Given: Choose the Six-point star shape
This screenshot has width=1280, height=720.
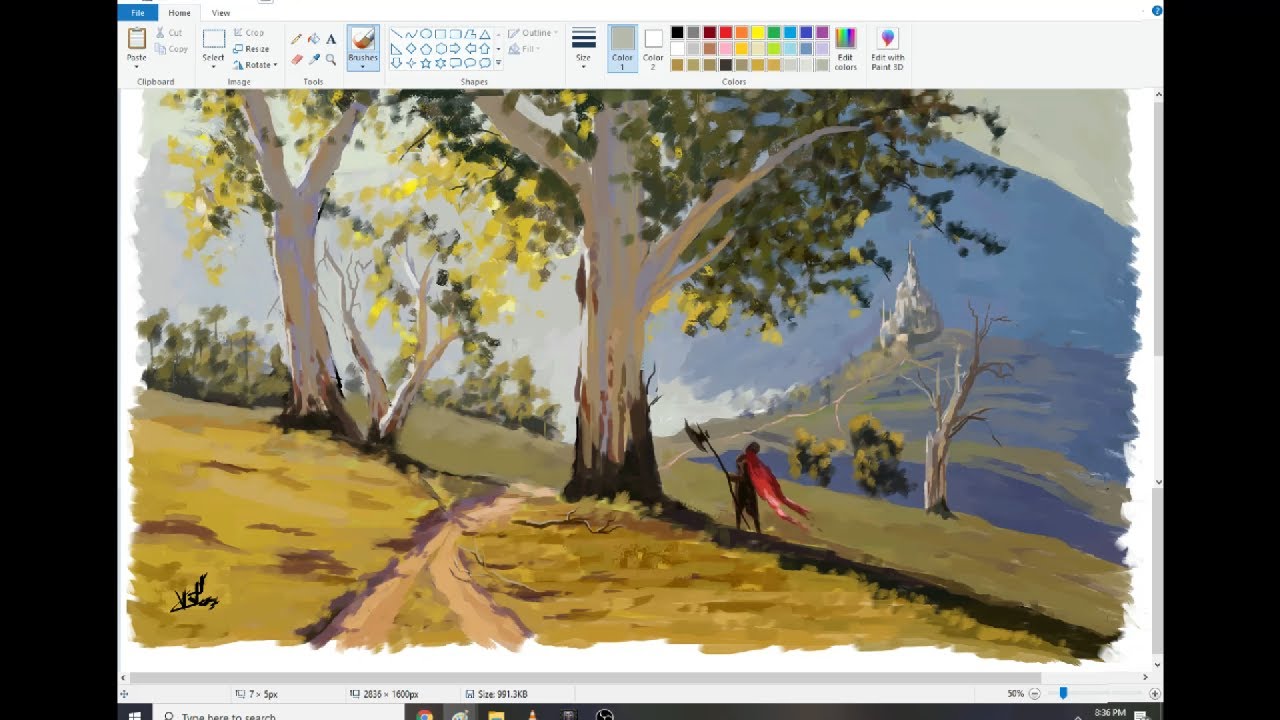Looking at the screenshot, I should click(440, 63).
